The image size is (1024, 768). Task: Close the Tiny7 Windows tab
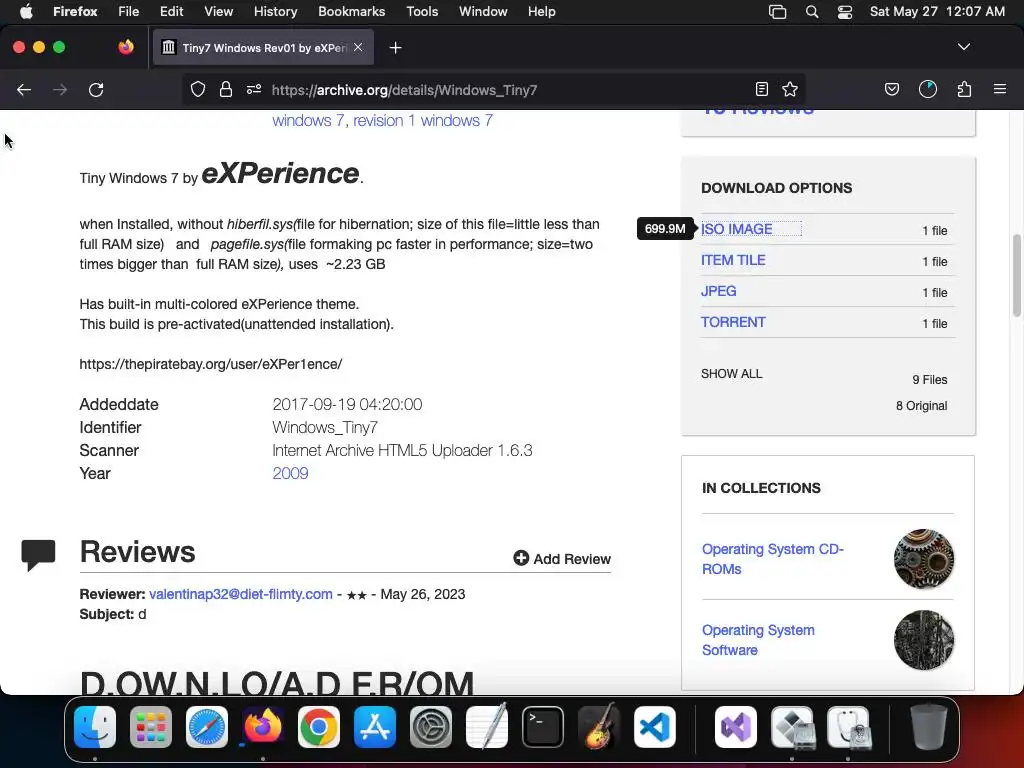click(358, 47)
